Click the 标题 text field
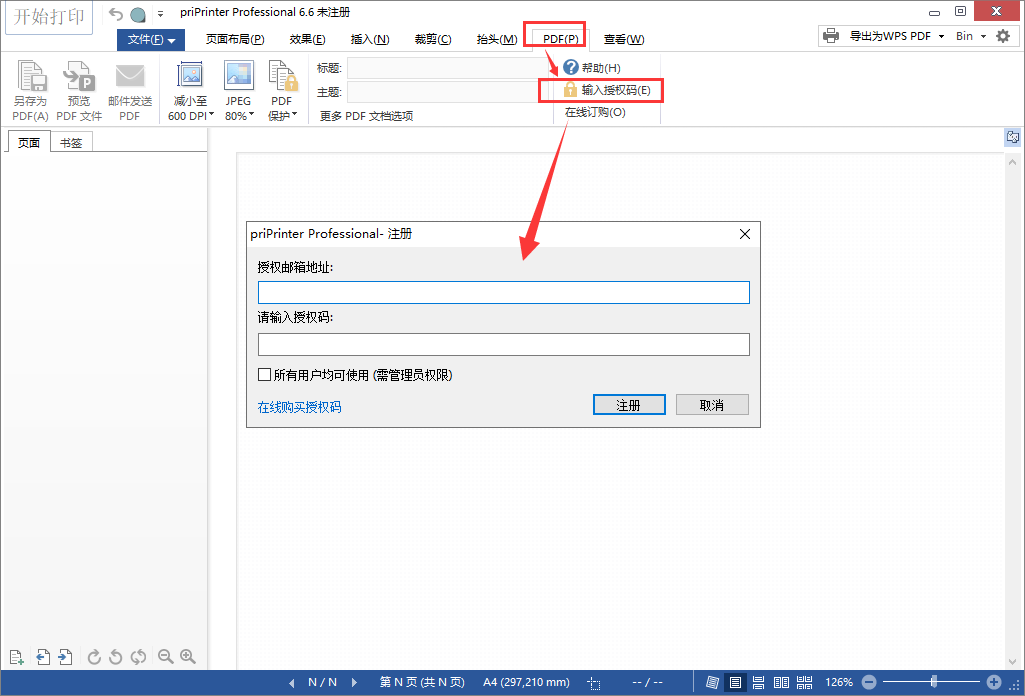Screen dimensions: 1025x696 (x=448, y=68)
